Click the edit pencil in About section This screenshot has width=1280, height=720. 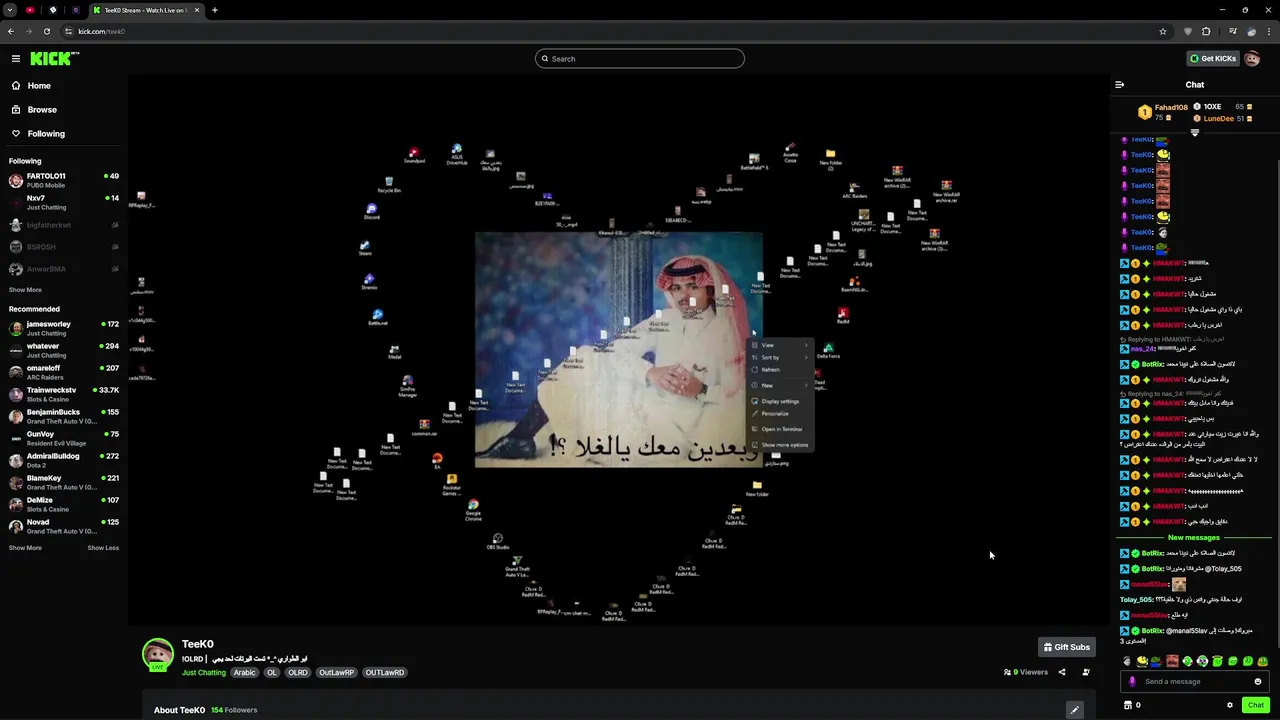coord(1075,710)
